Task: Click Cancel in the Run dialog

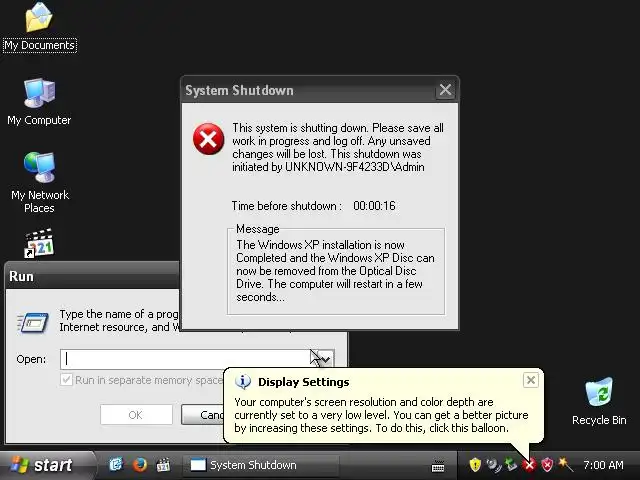Action: (x=203, y=415)
